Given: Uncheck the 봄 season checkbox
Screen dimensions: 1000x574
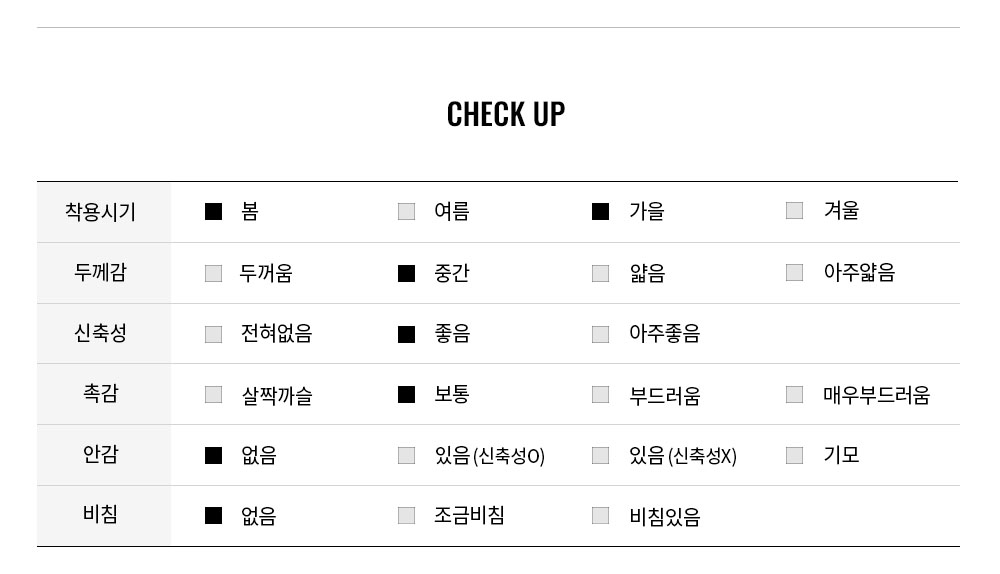Looking at the screenshot, I should (x=214, y=211).
